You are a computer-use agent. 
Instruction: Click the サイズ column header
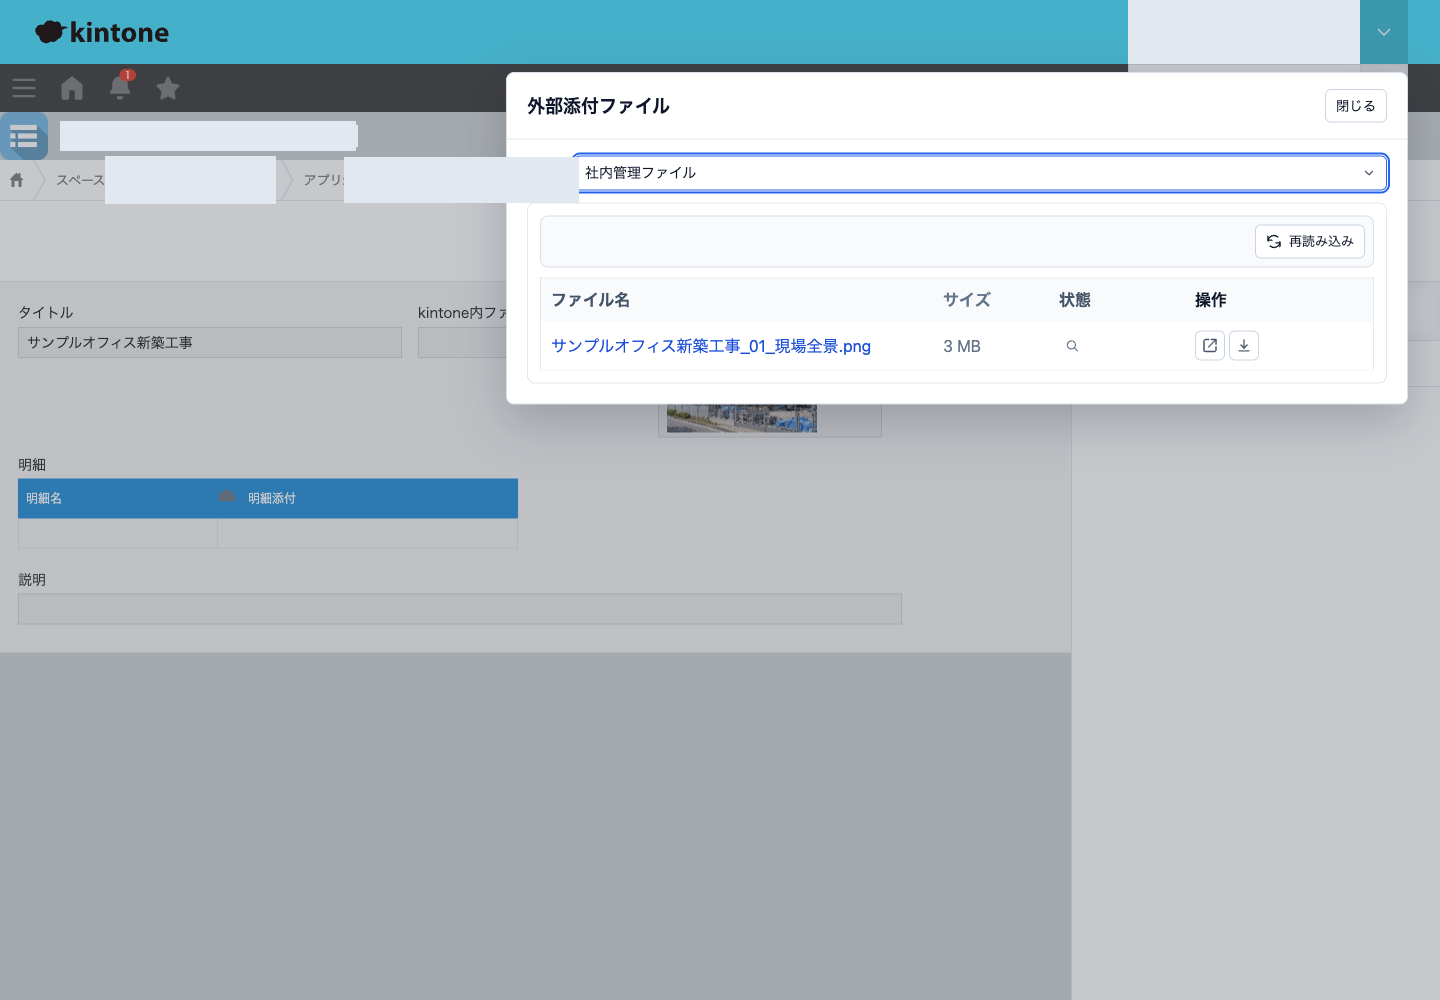[967, 300]
